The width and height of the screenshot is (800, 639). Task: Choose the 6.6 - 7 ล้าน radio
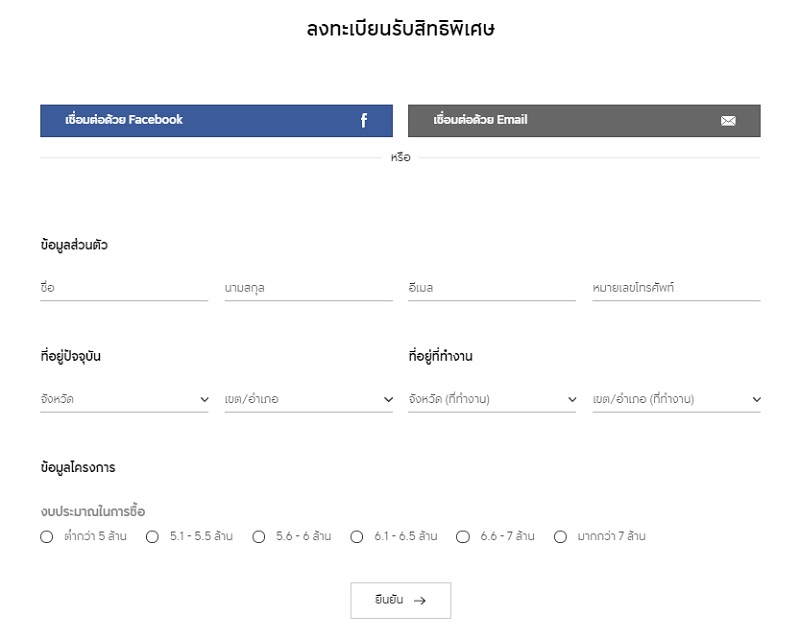[463, 537]
